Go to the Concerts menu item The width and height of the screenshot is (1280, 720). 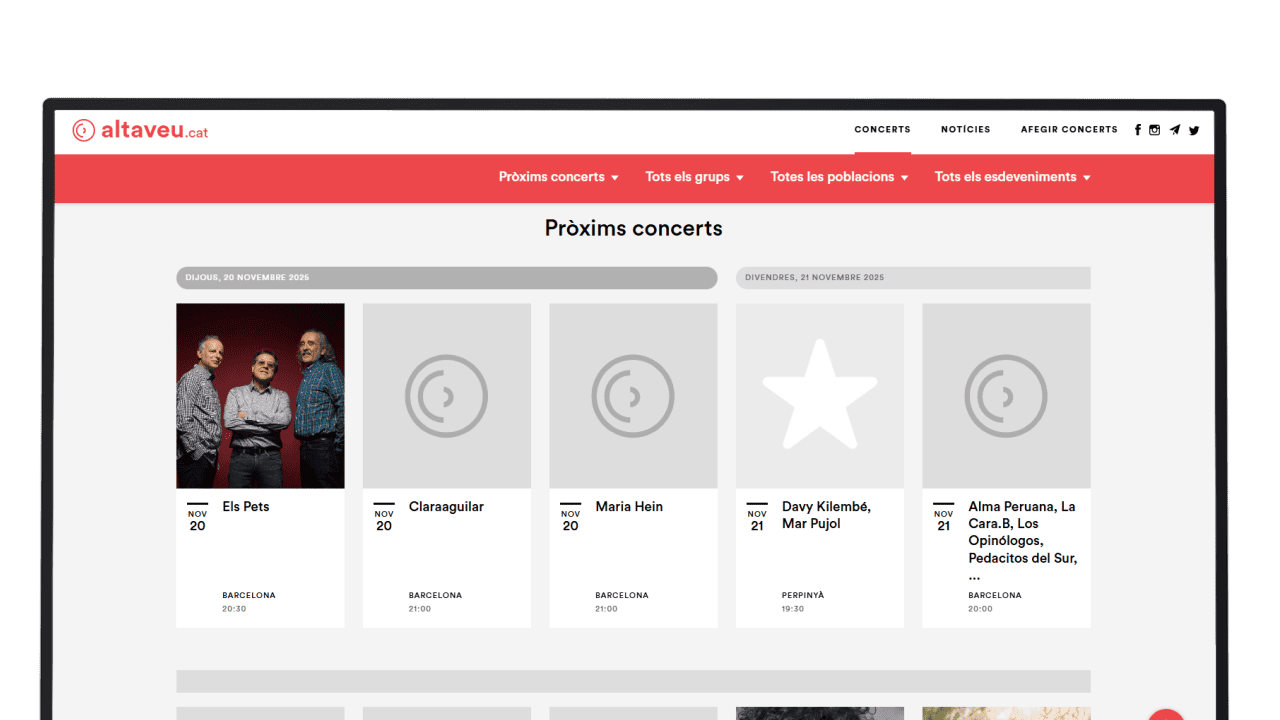click(x=882, y=129)
